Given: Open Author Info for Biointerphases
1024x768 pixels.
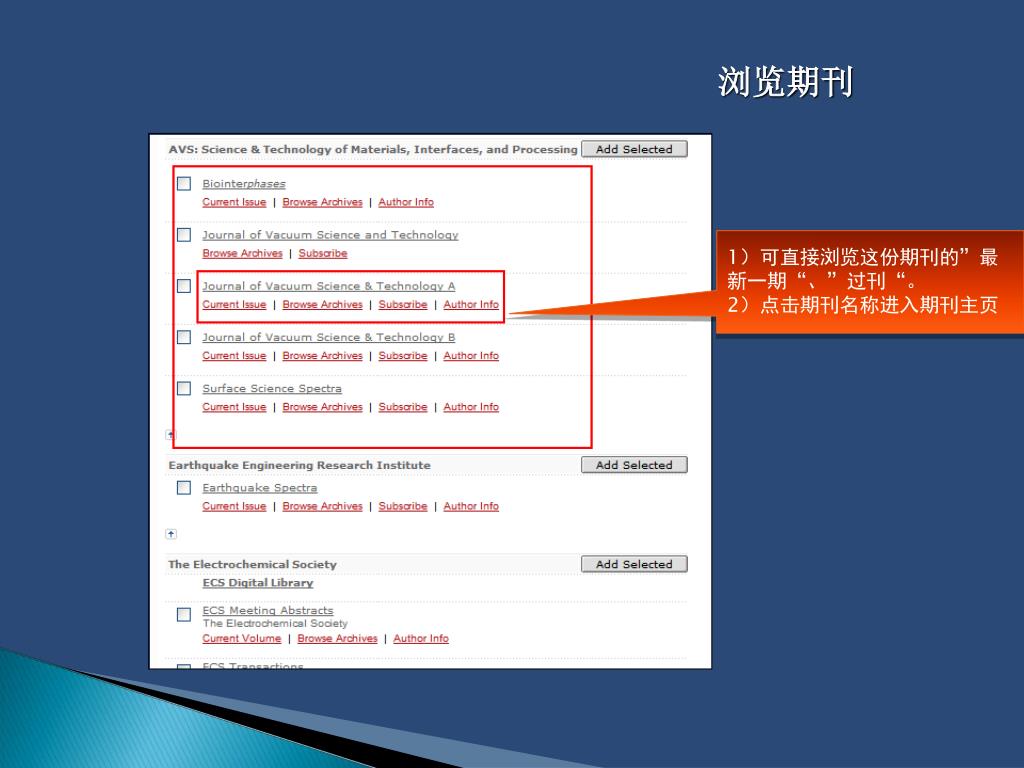Looking at the screenshot, I should (406, 202).
